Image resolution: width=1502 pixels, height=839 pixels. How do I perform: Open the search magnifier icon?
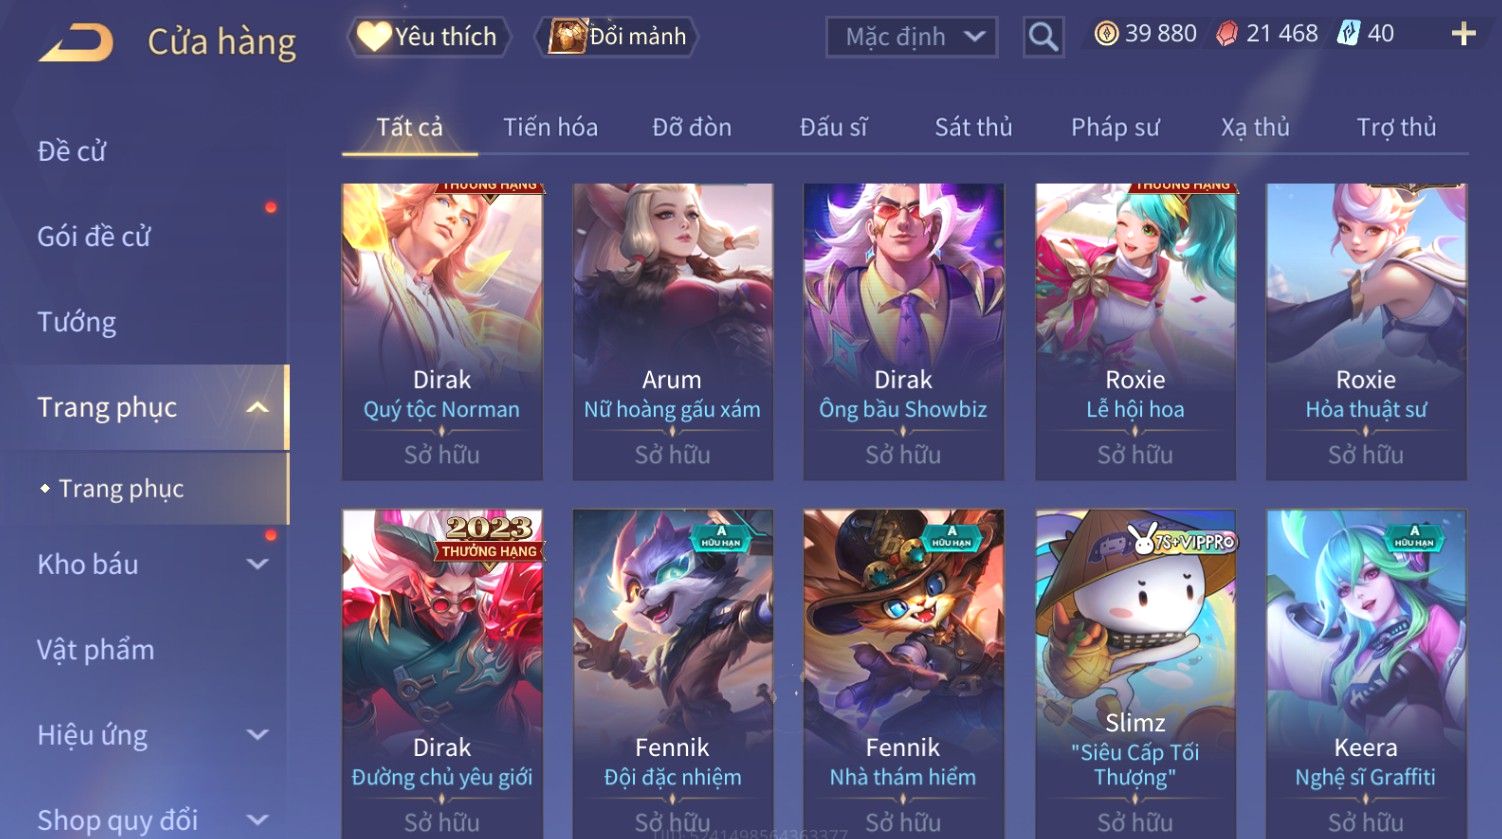(x=1043, y=37)
